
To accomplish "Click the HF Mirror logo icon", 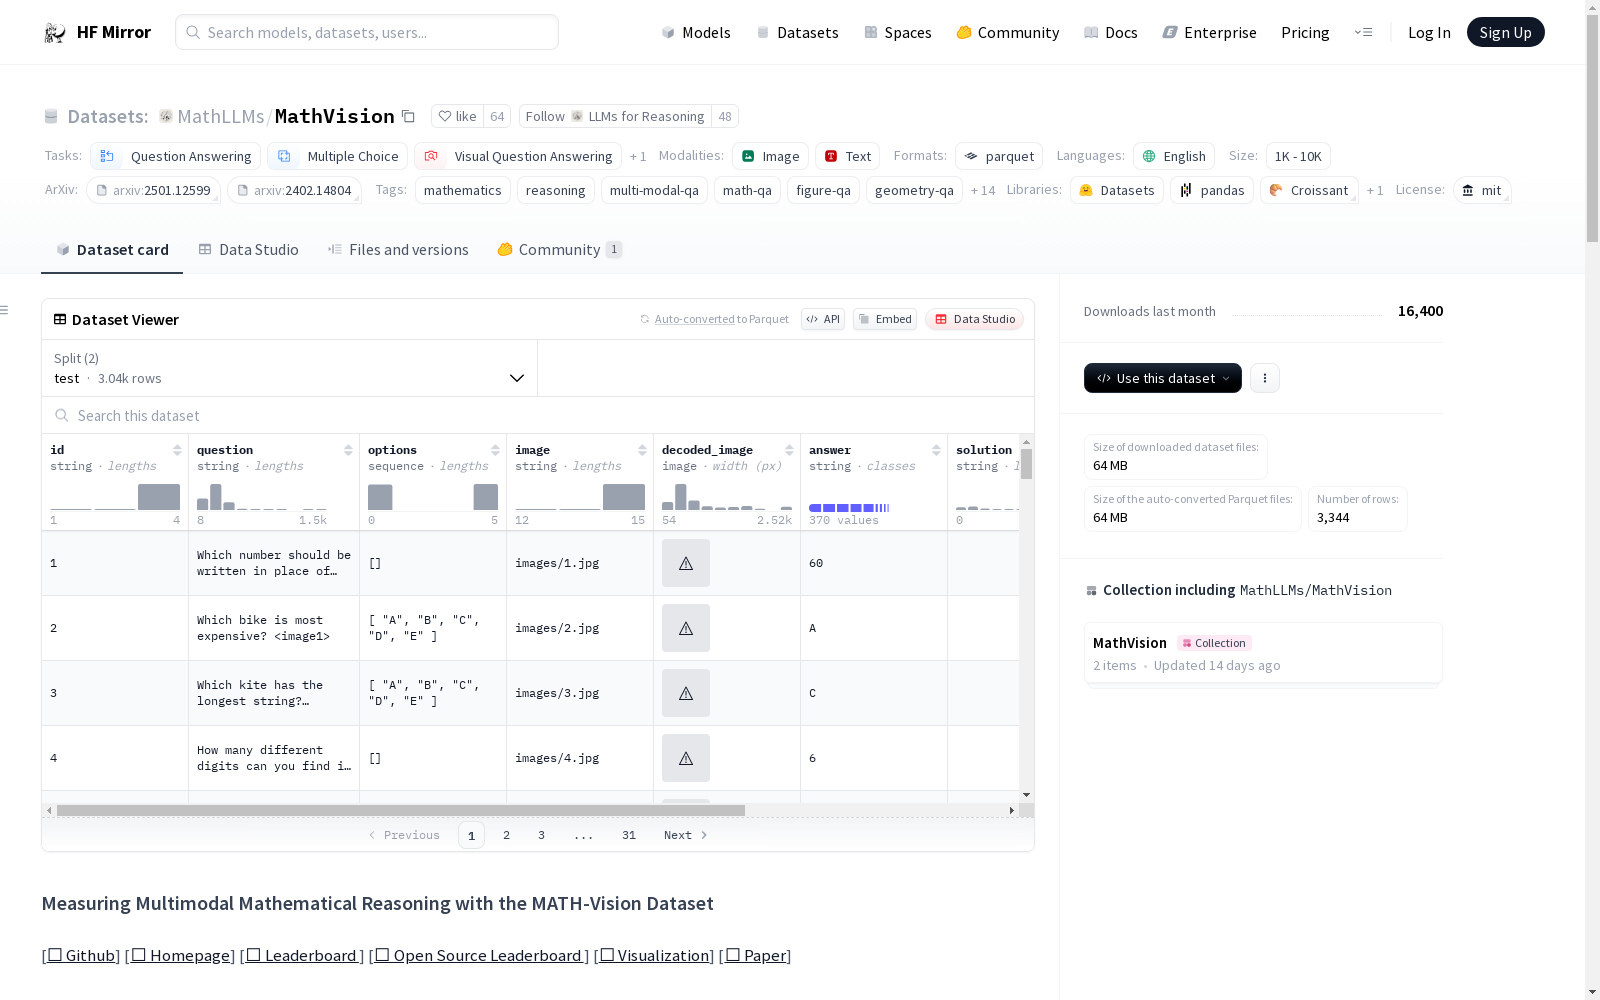I will pos(55,32).
